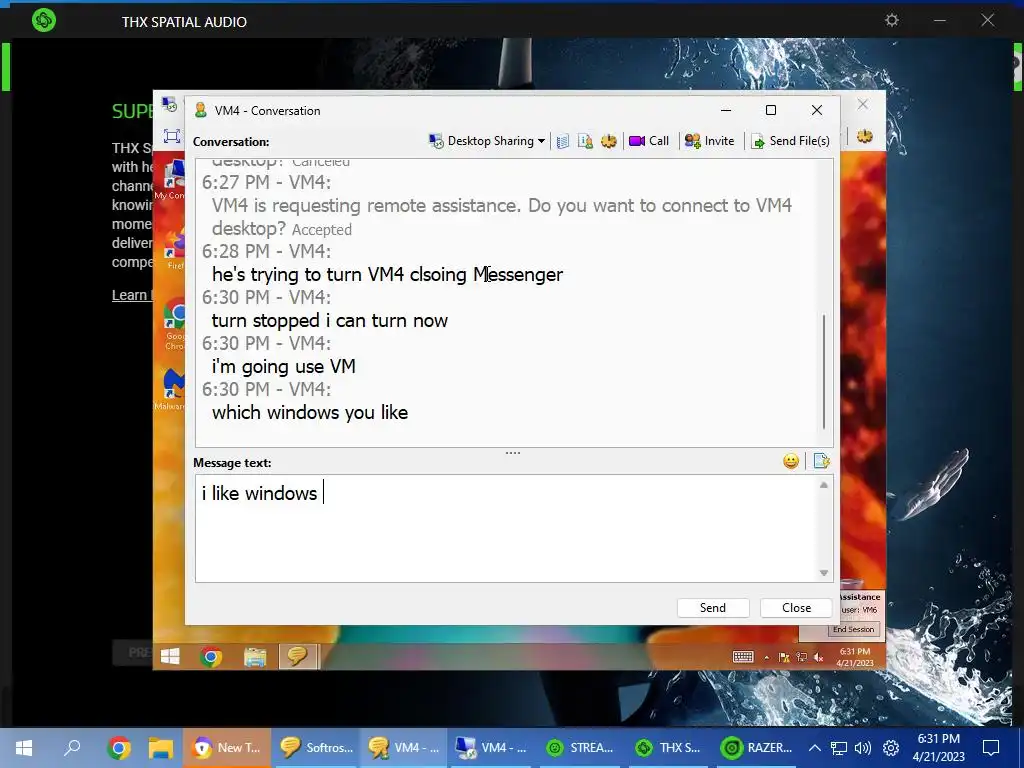
Task: Click the remote desktop muted volume icon
Action: click(818, 658)
